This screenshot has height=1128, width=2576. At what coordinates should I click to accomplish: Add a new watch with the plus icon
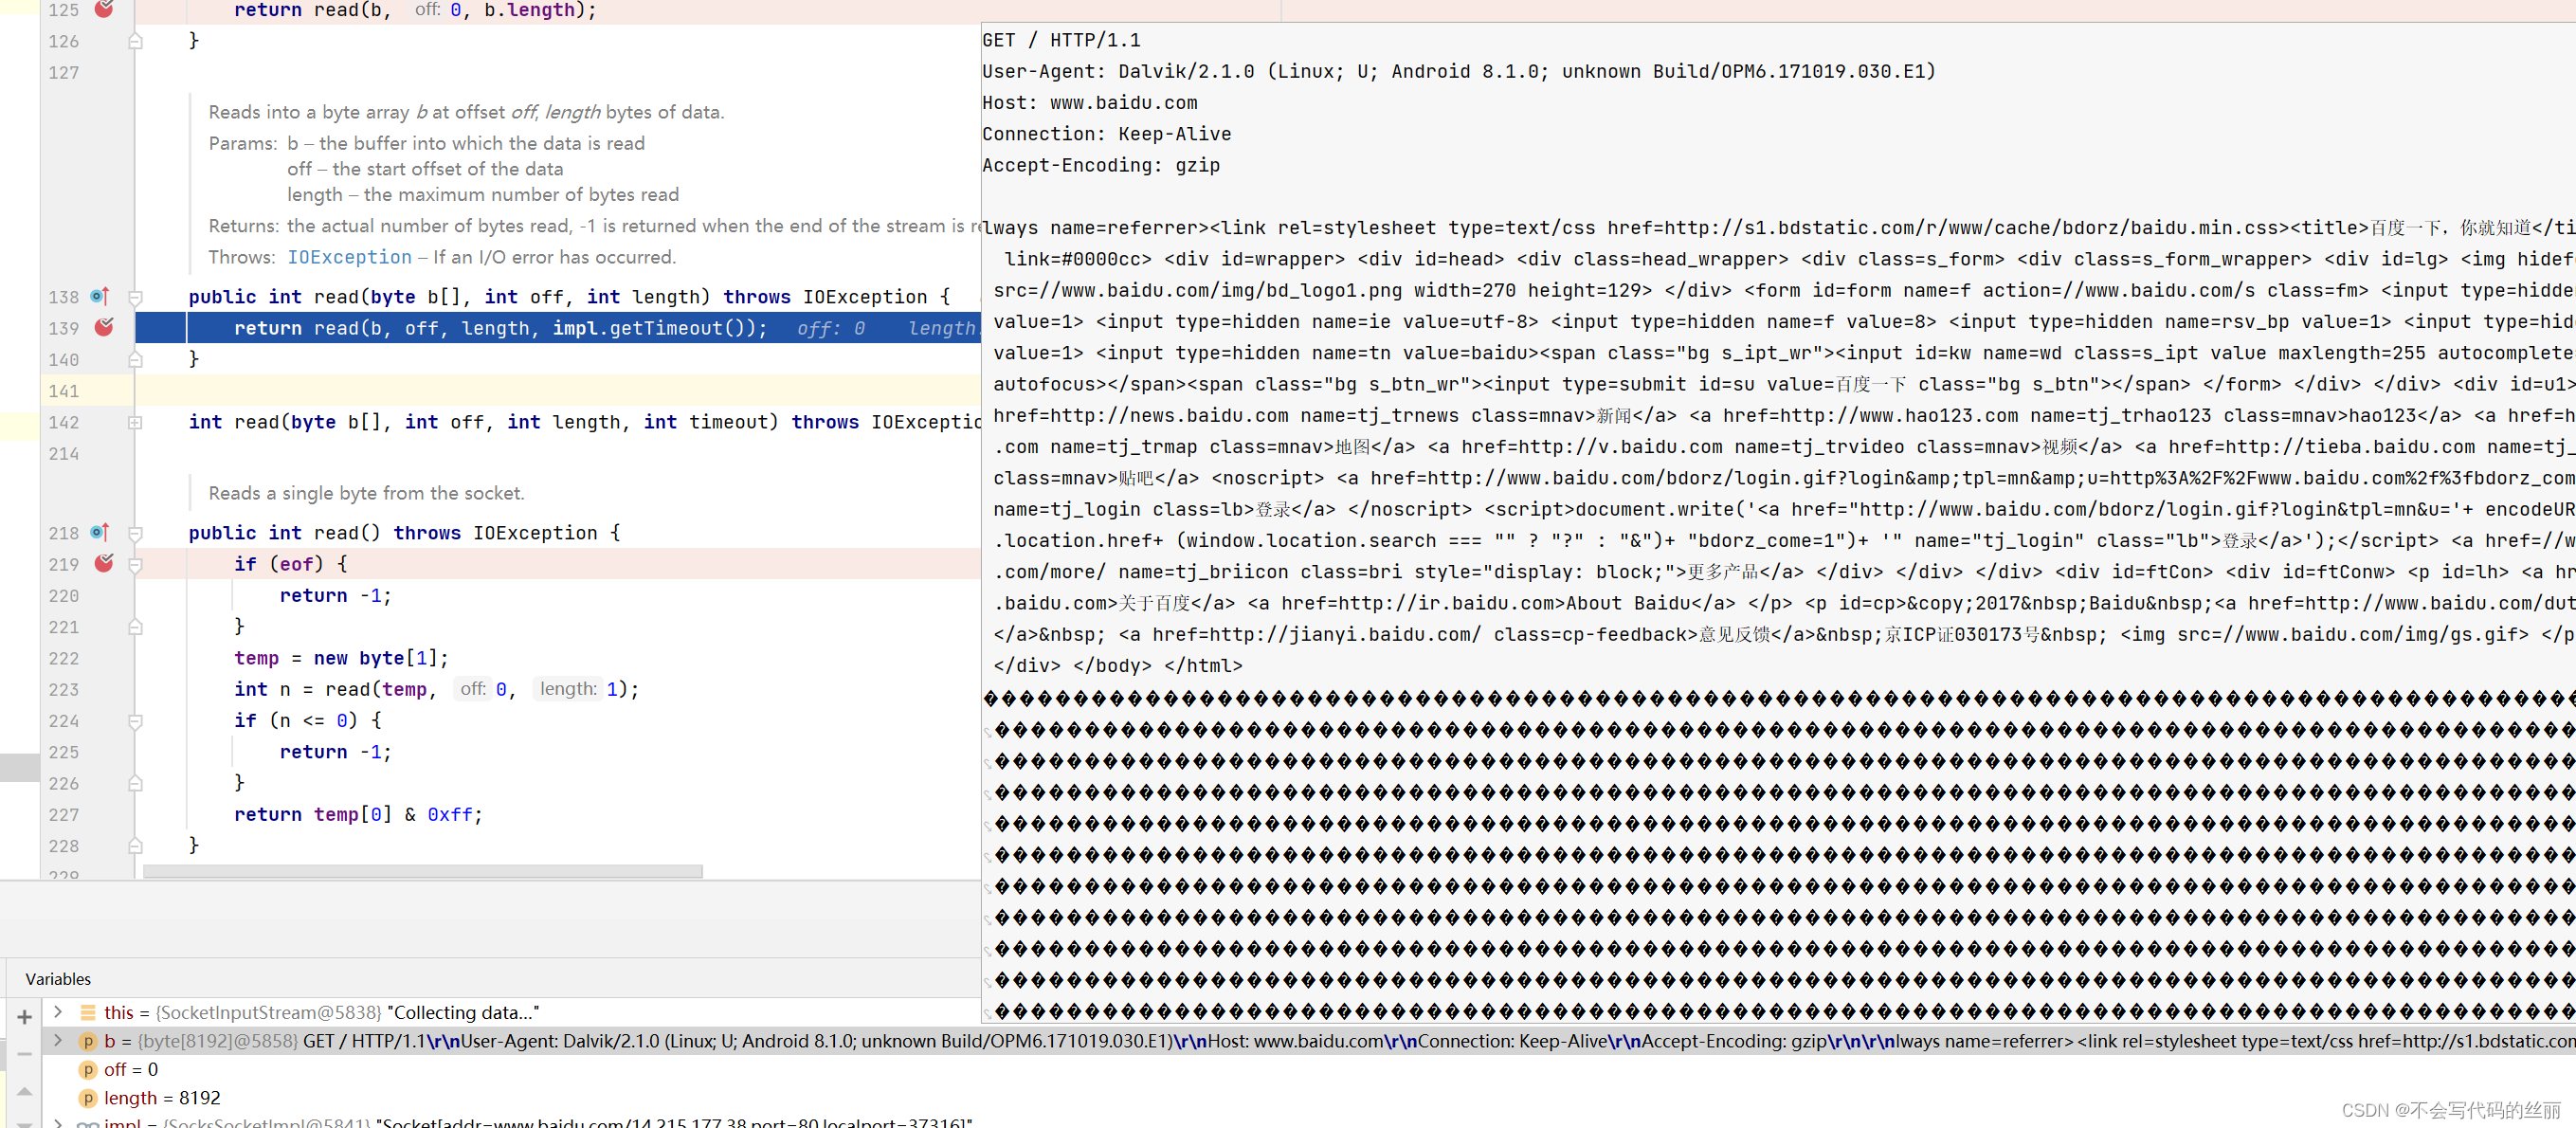pyautogui.click(x=25, y=1017)
